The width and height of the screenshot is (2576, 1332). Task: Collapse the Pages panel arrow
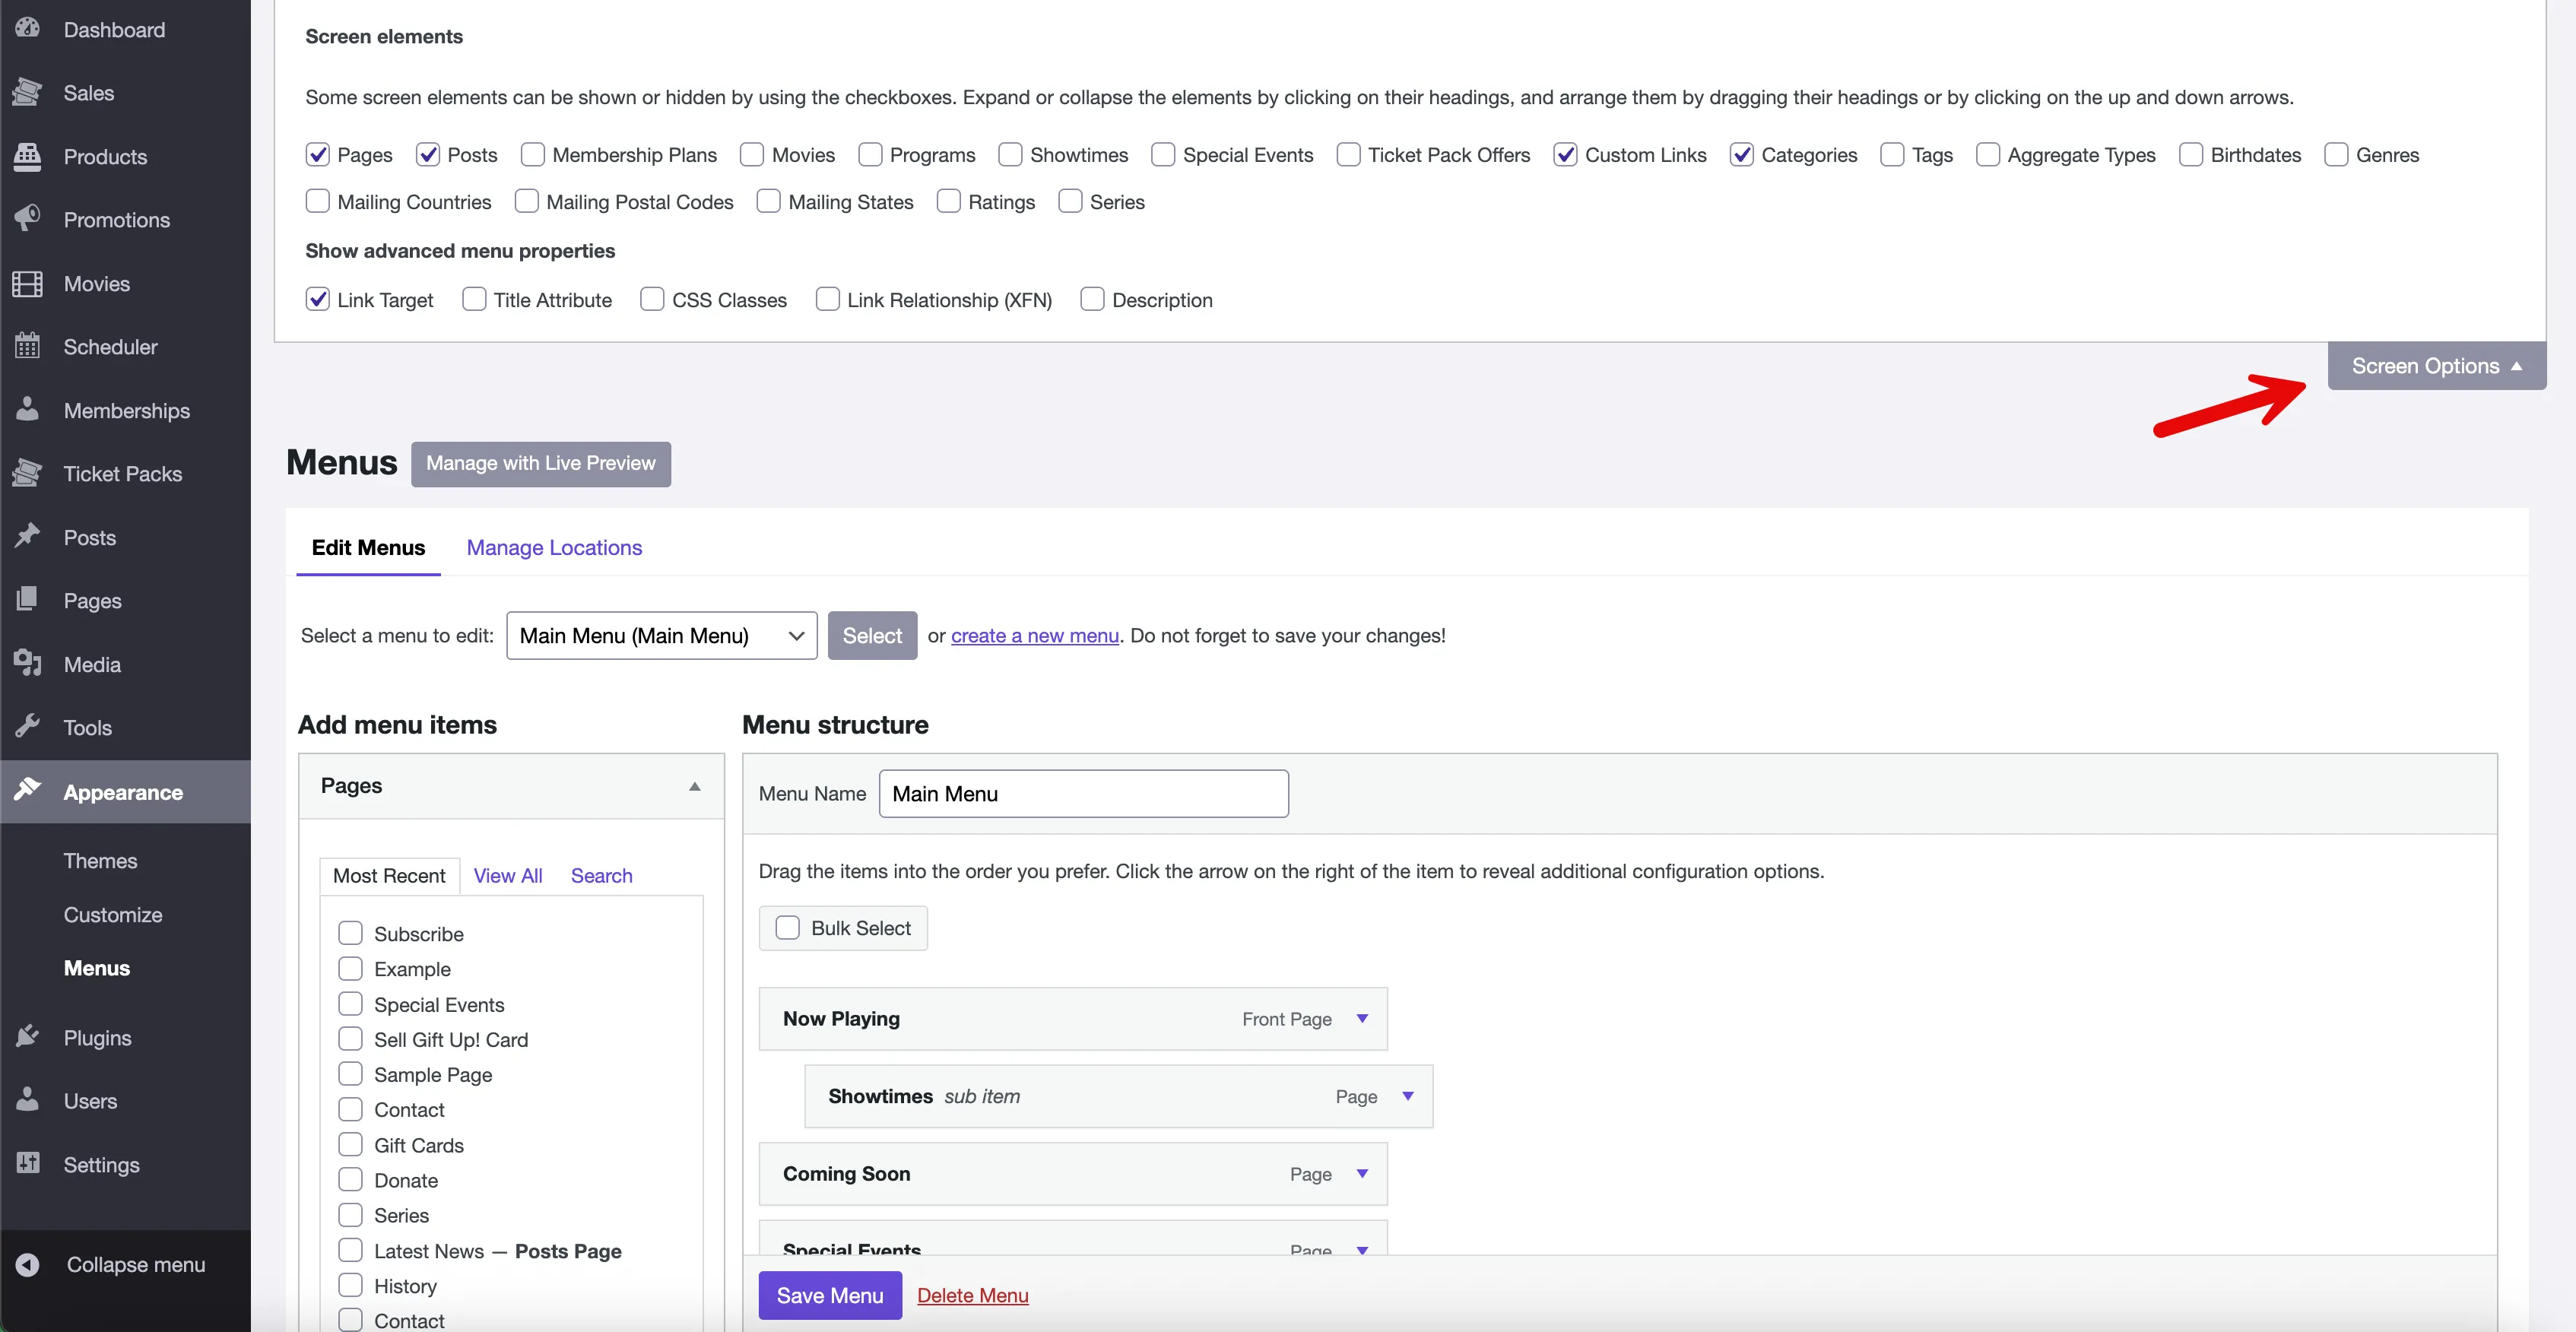(694, 786)
